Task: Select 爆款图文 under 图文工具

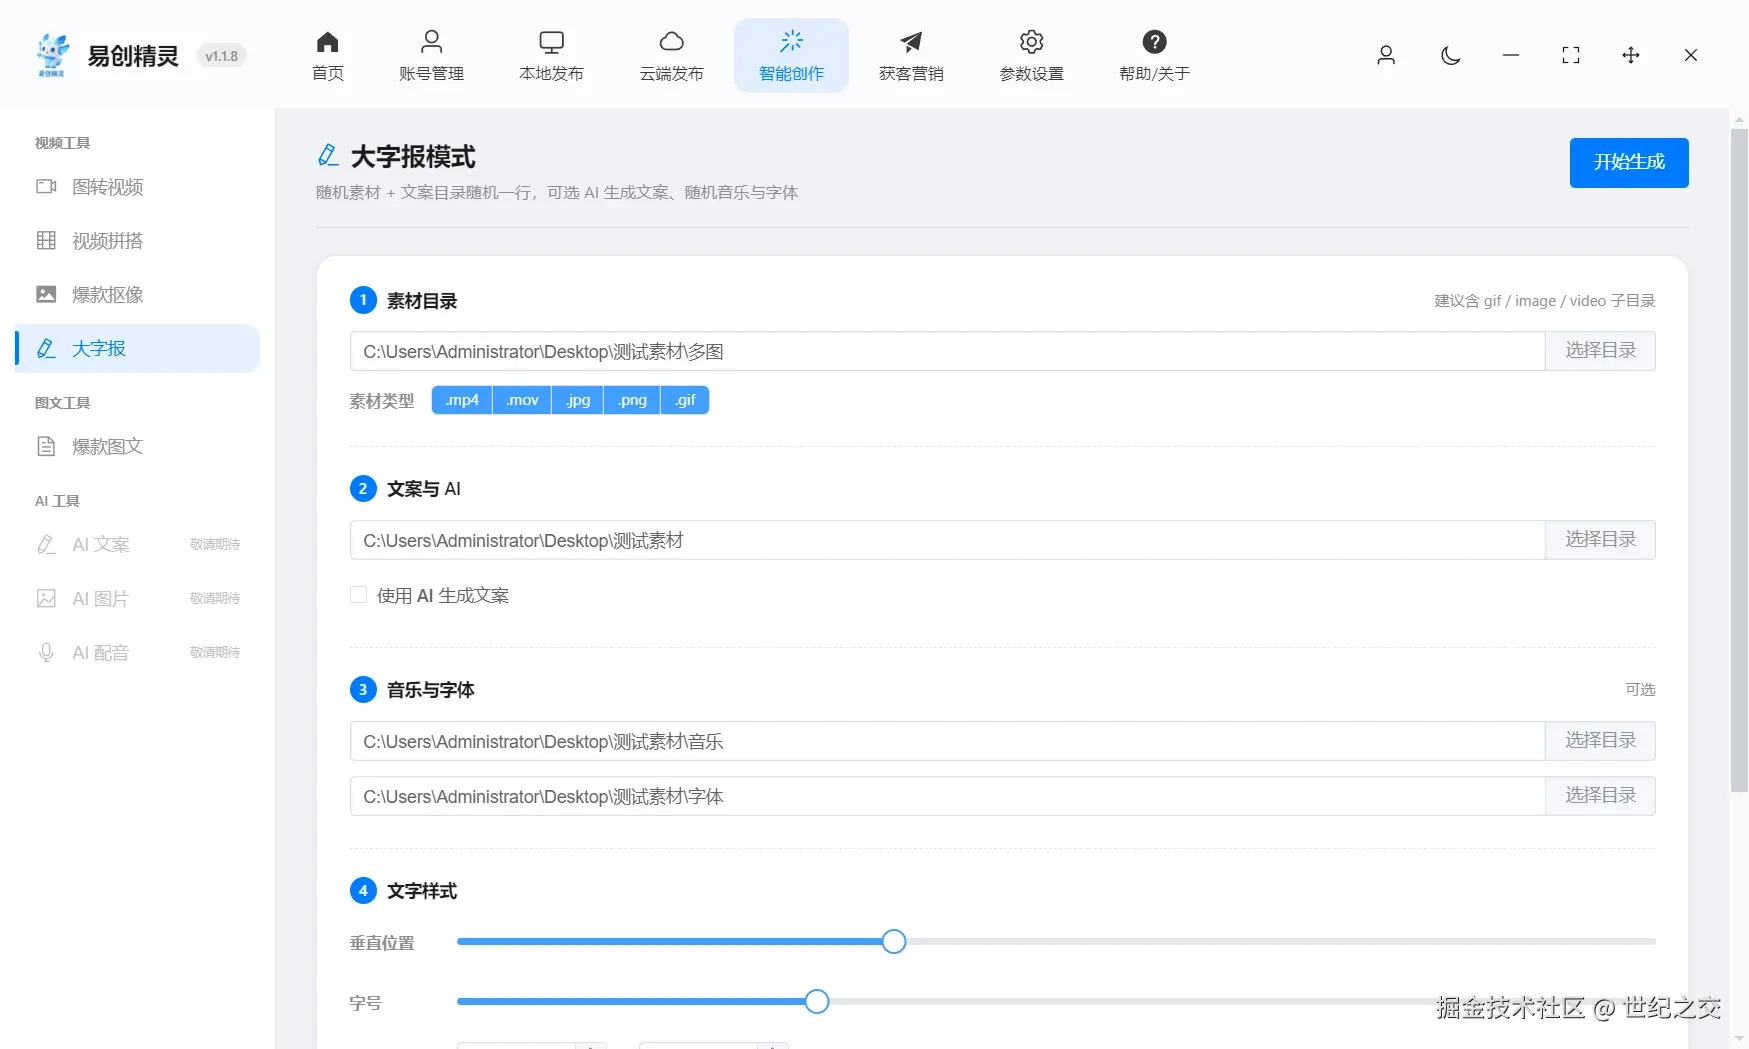Action: [x=107, y=446]
